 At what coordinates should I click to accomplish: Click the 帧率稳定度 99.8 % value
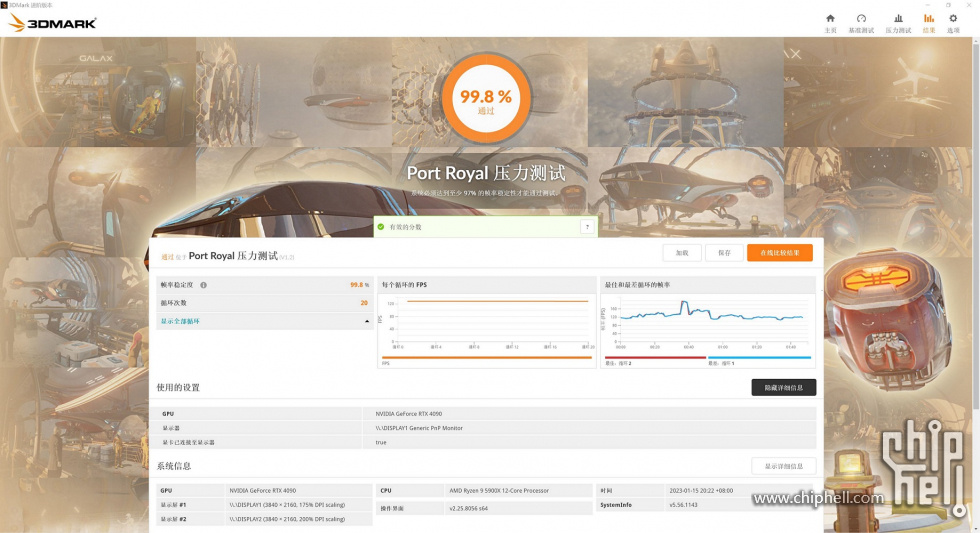point(359,285)
